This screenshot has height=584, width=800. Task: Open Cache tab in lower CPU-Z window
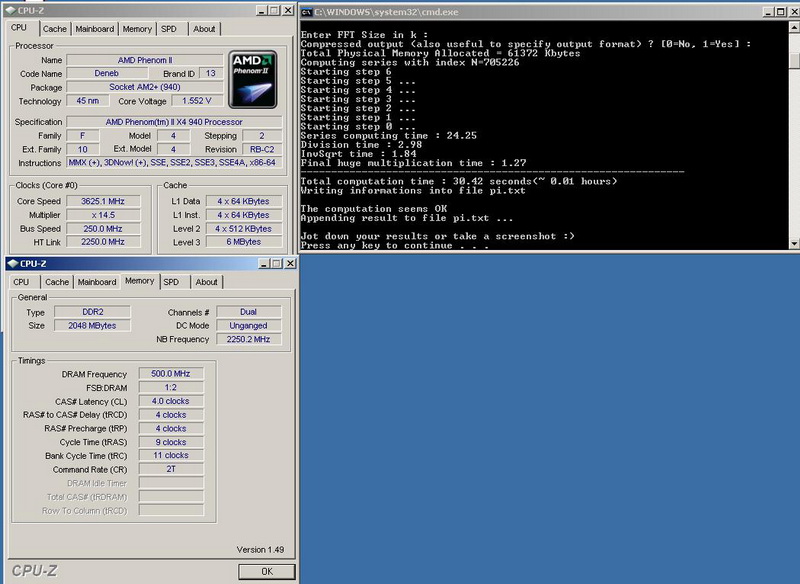point(57,282)
